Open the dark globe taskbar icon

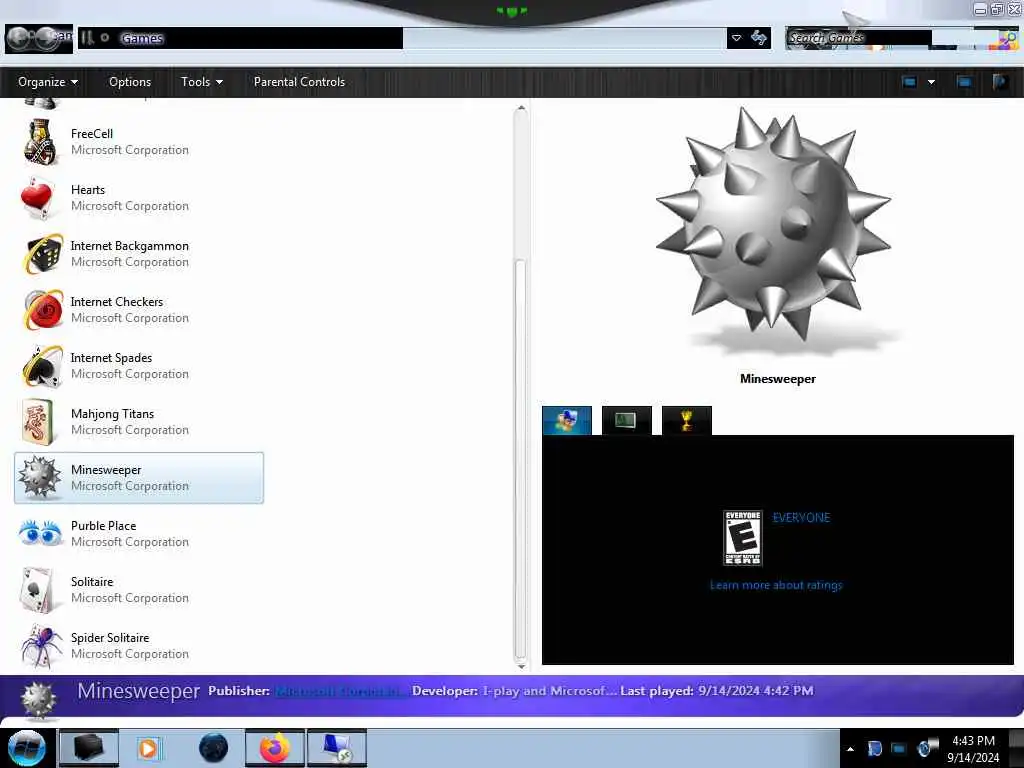click(x=214, y=748)
